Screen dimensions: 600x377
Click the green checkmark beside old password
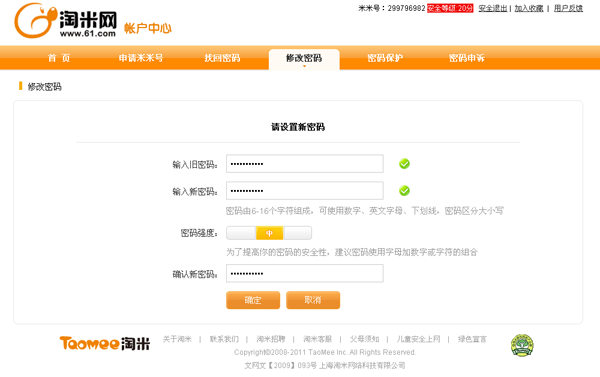[x=404, y=164]
